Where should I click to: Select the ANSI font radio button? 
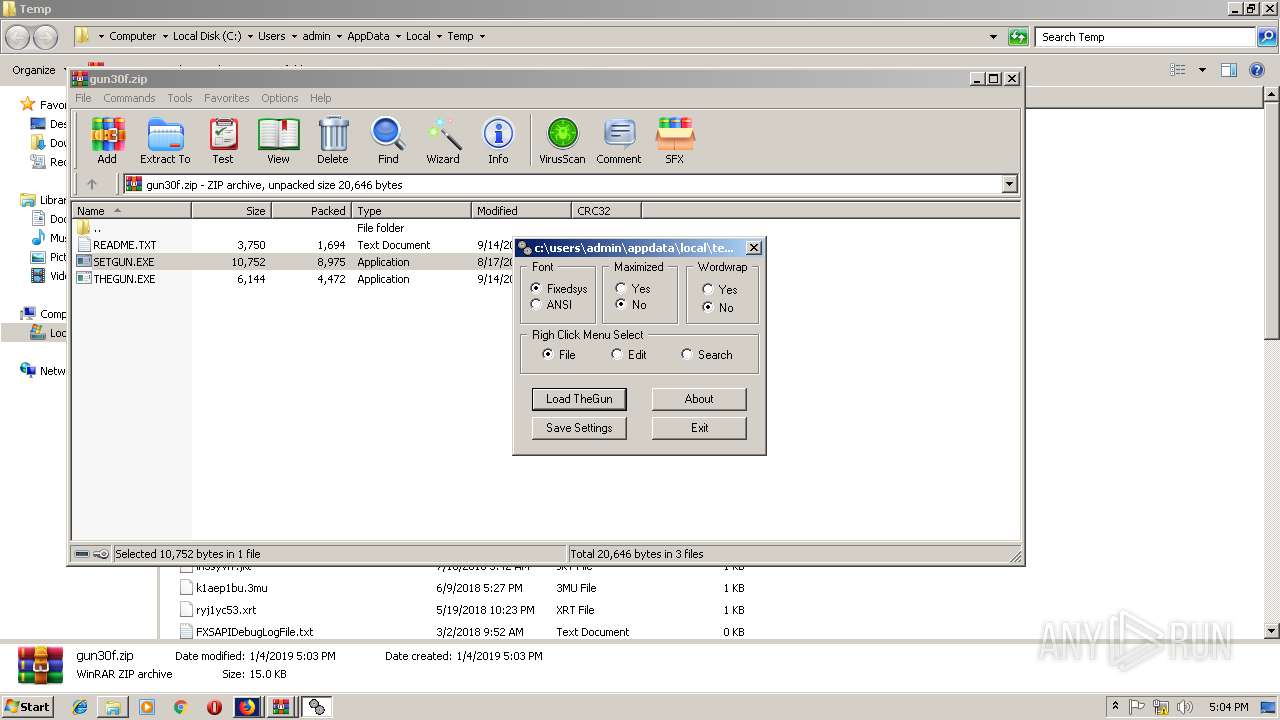pyautogui.click(x=537, y=305)
